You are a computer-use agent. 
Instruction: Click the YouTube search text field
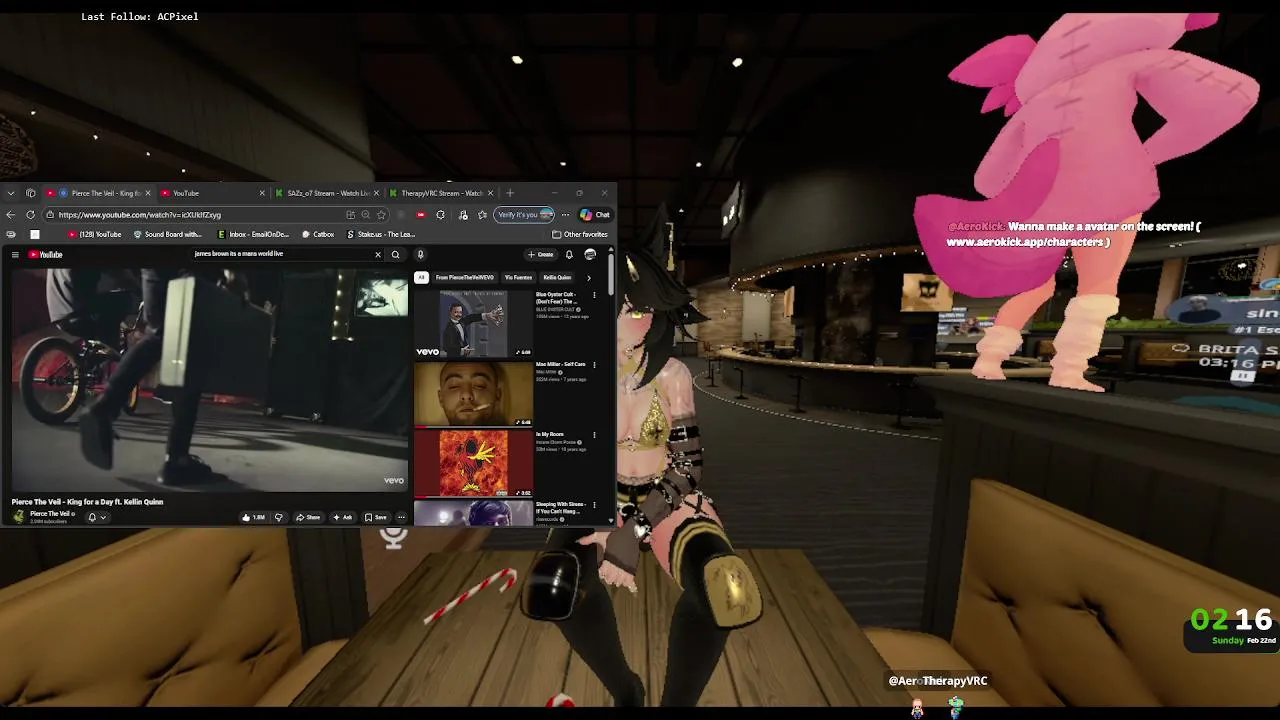point(280,254)
